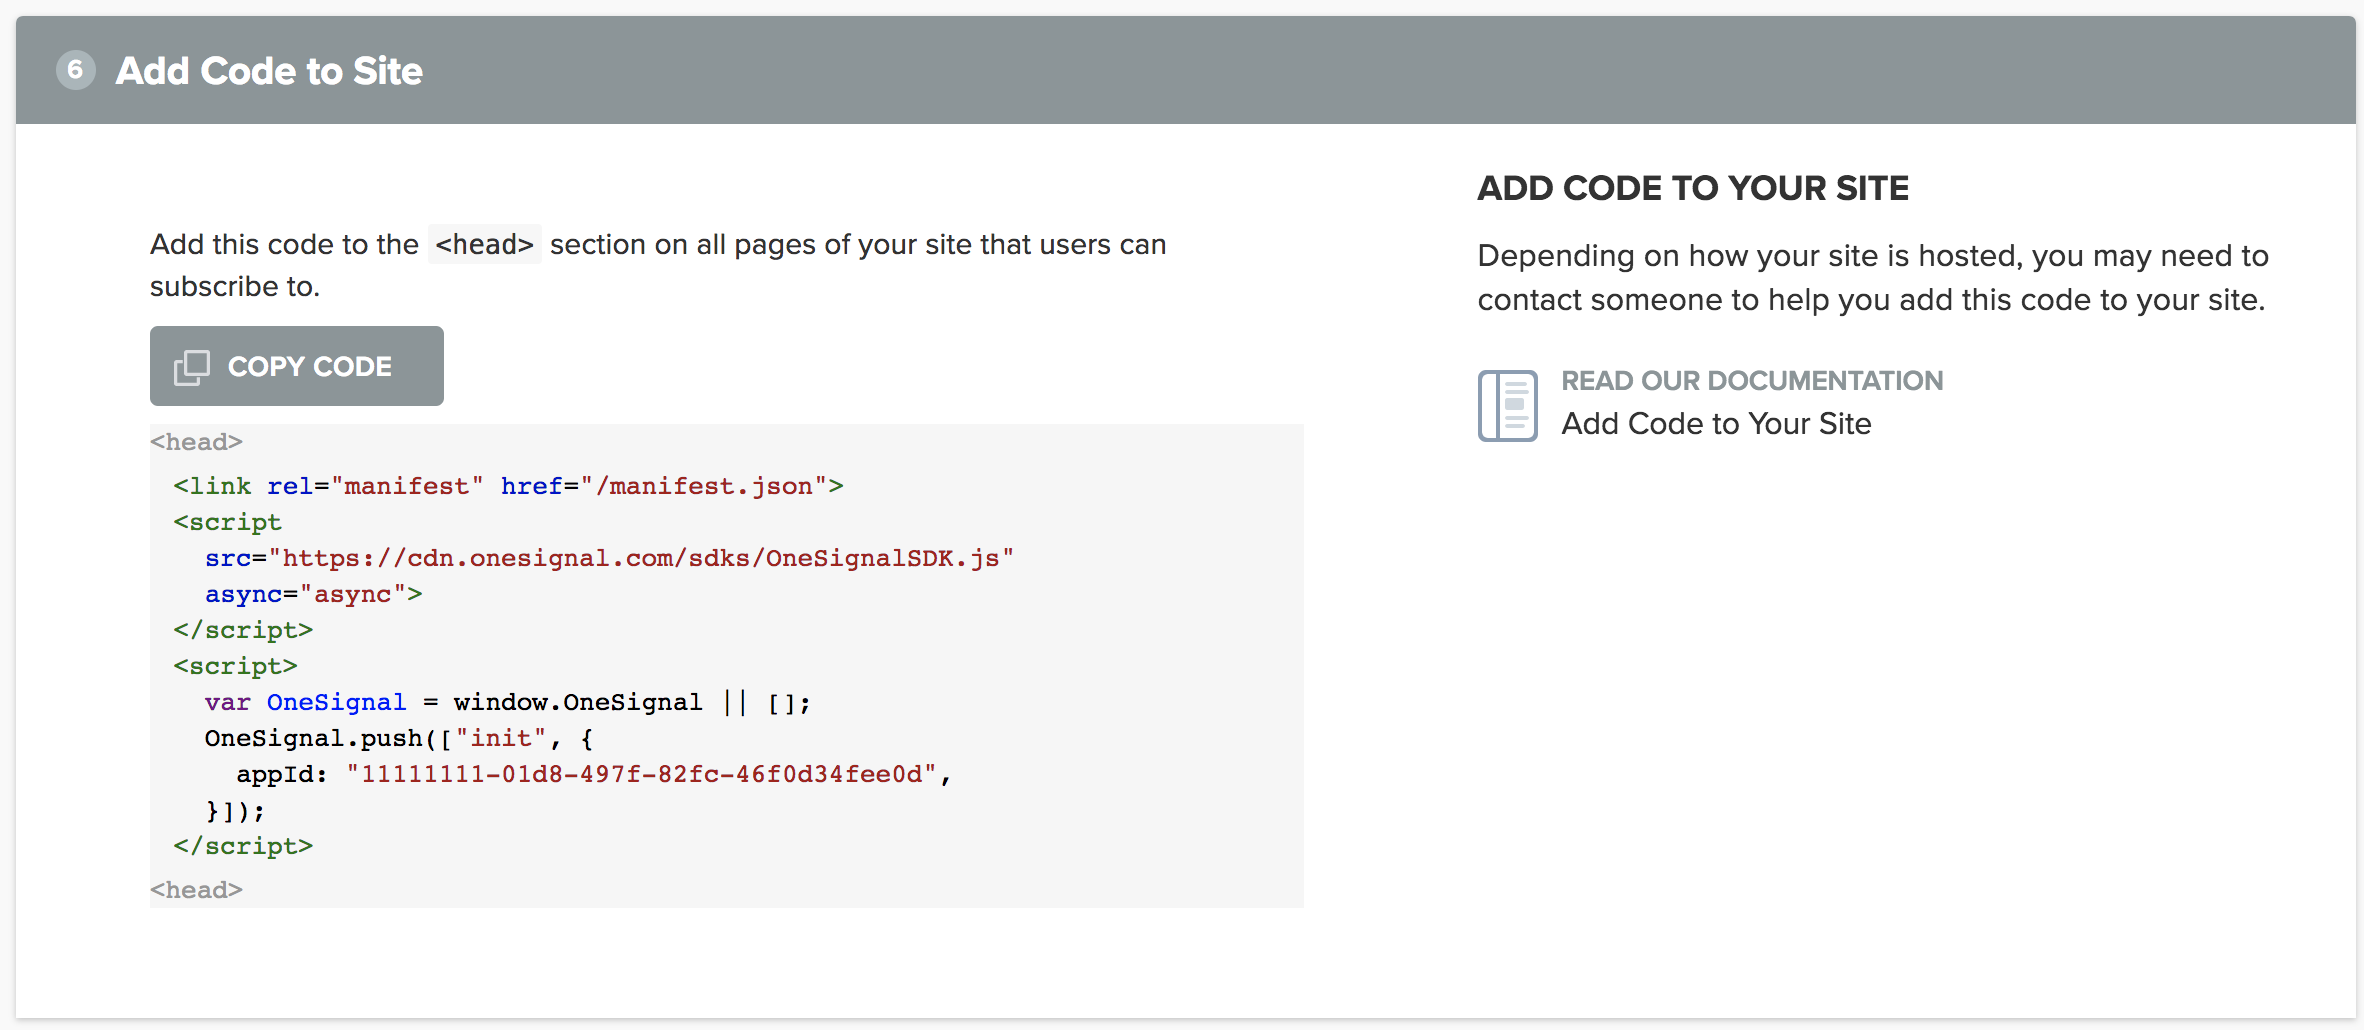Open the documentation book icon

[1507, 405]
